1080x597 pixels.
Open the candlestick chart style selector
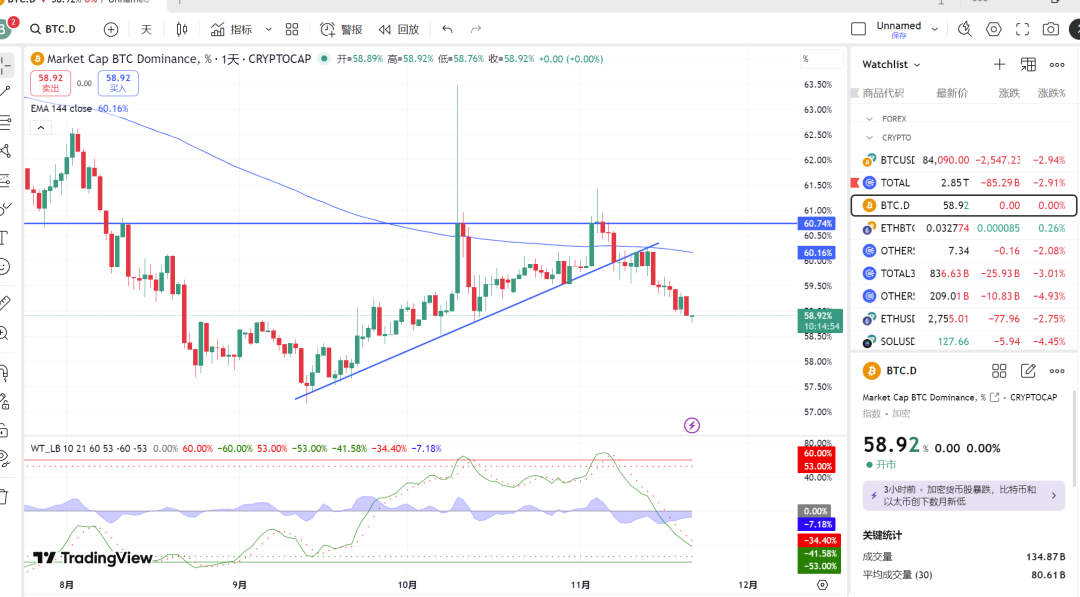click(x=181, y=30)
